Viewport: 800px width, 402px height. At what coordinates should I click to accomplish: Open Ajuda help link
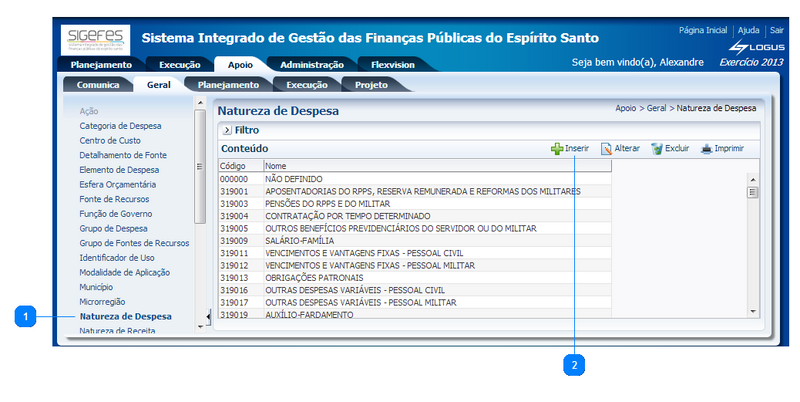748,31
